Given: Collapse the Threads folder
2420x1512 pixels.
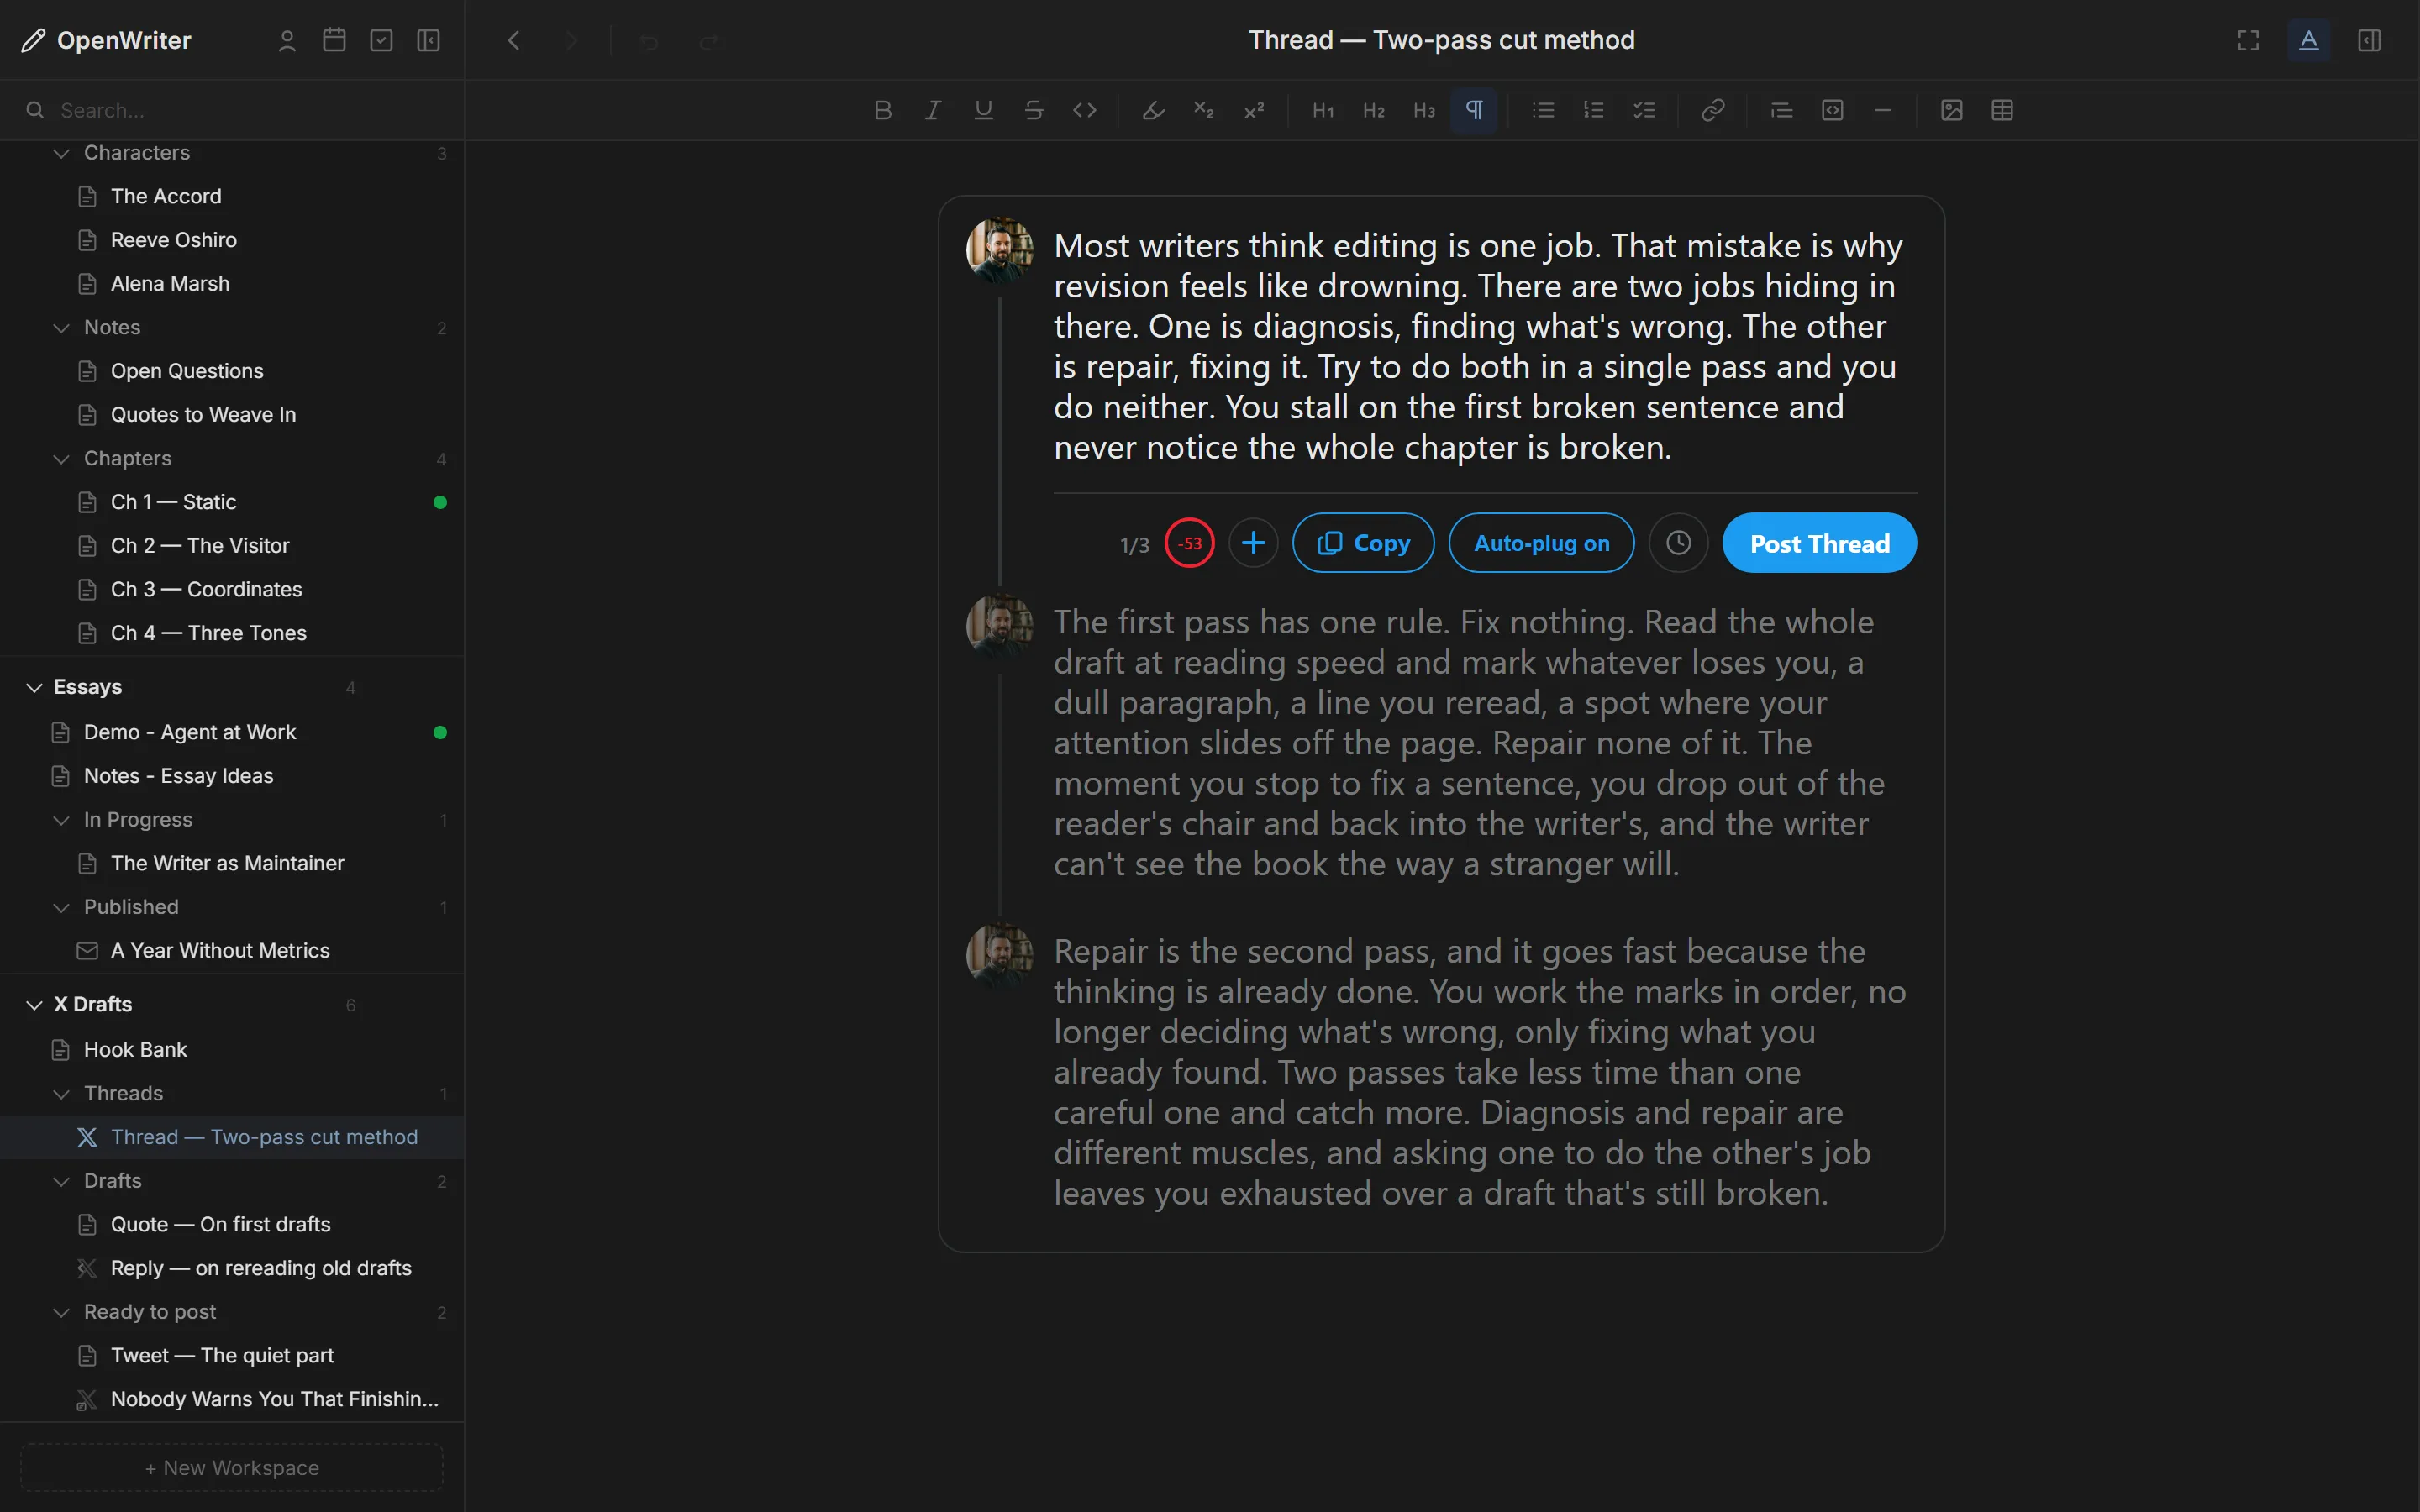Looking at the screenshot, I should (61, 1094).
